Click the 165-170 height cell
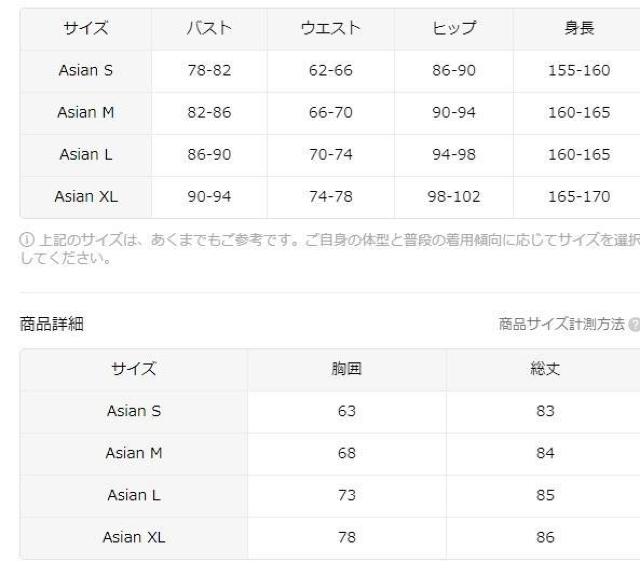Image resolution: width=640 pixels, height=577 pixels. click(x=578, y=197)
